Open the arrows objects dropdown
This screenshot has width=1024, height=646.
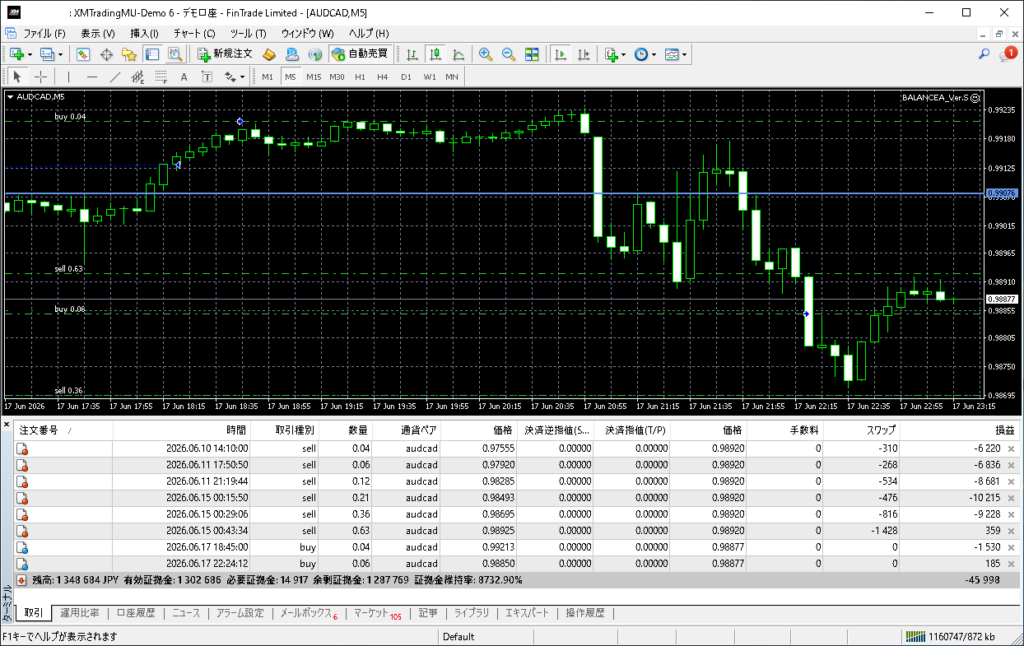234,76
